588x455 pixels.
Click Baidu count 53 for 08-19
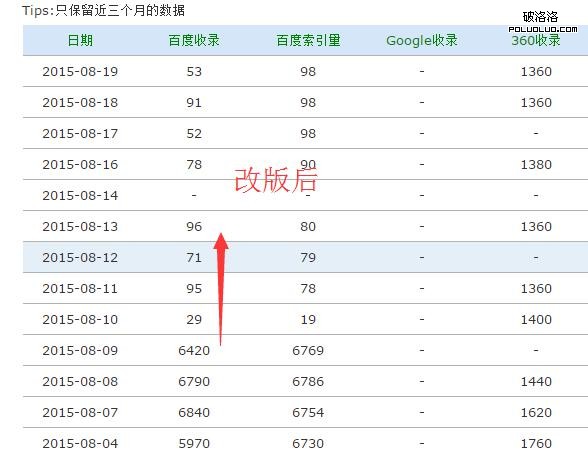(x=194, y=71)
